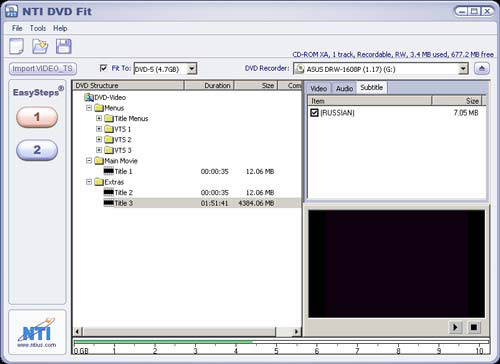The height and width of the screenshot is (364, 500).
Task: Open the DVD Recorder ASUS DRW-1608P dropdown
Action: coord(463,69)
